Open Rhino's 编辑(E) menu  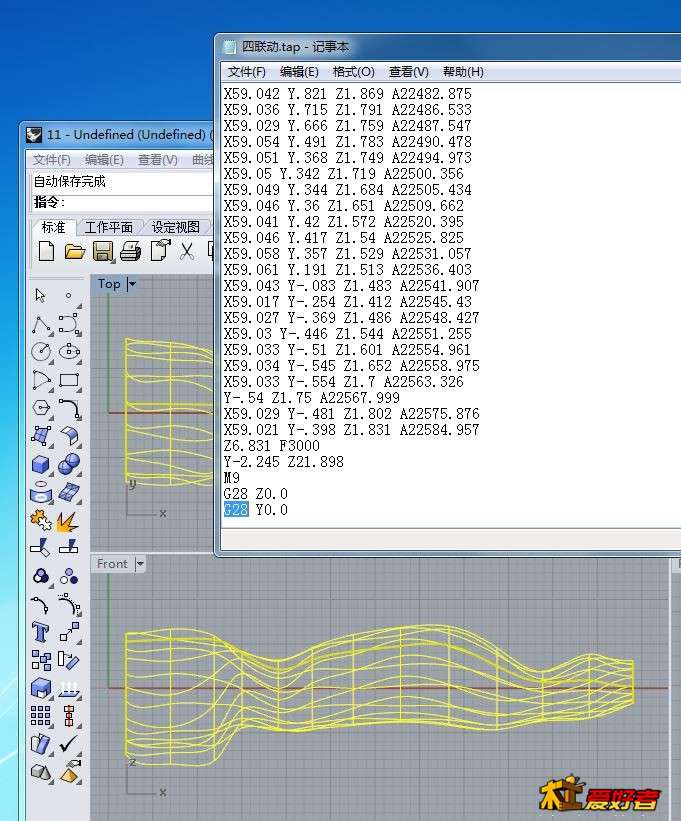click(x=104, y=160)
